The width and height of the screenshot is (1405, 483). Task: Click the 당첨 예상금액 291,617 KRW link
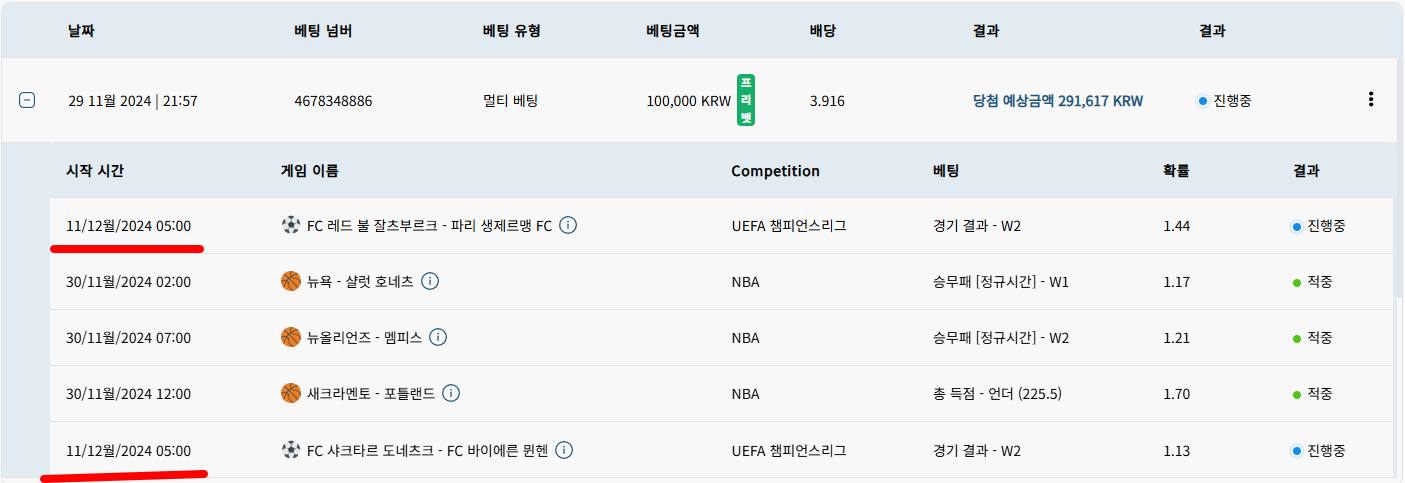coord(1058,101)
